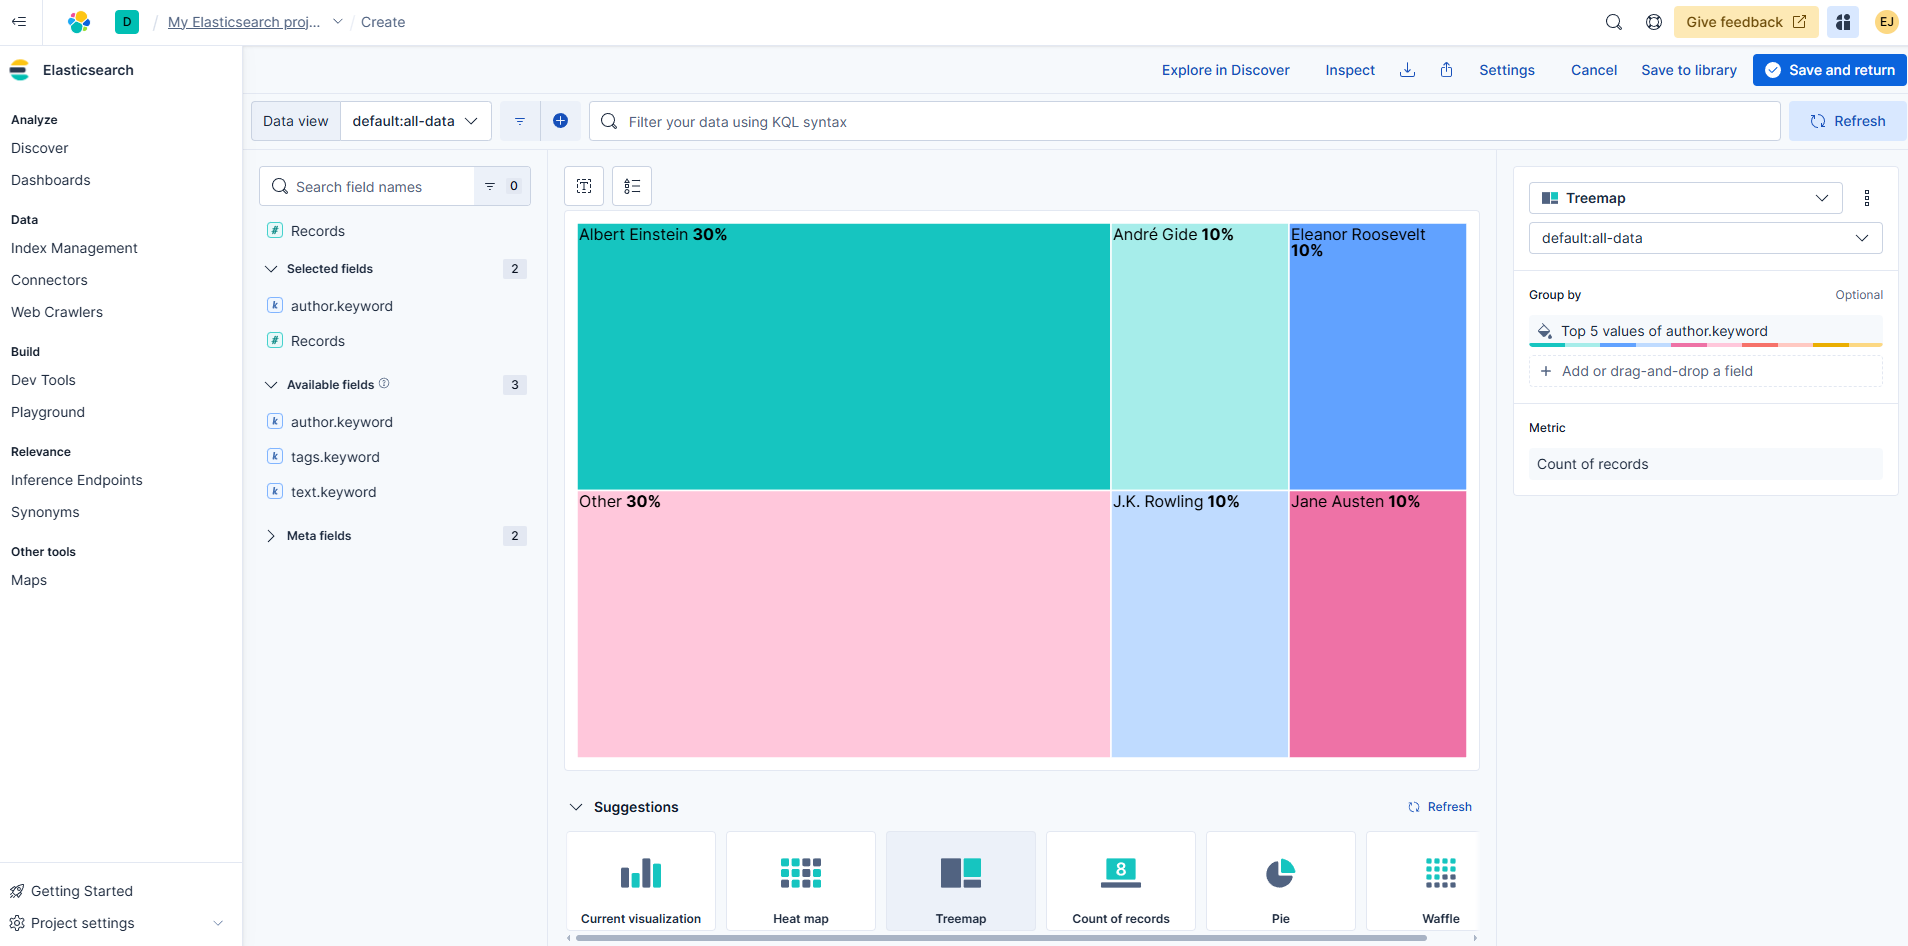Viewport: 1908px width, 946px height.
Task: Open the Elastic logo home
Action: tap(79, 21)
